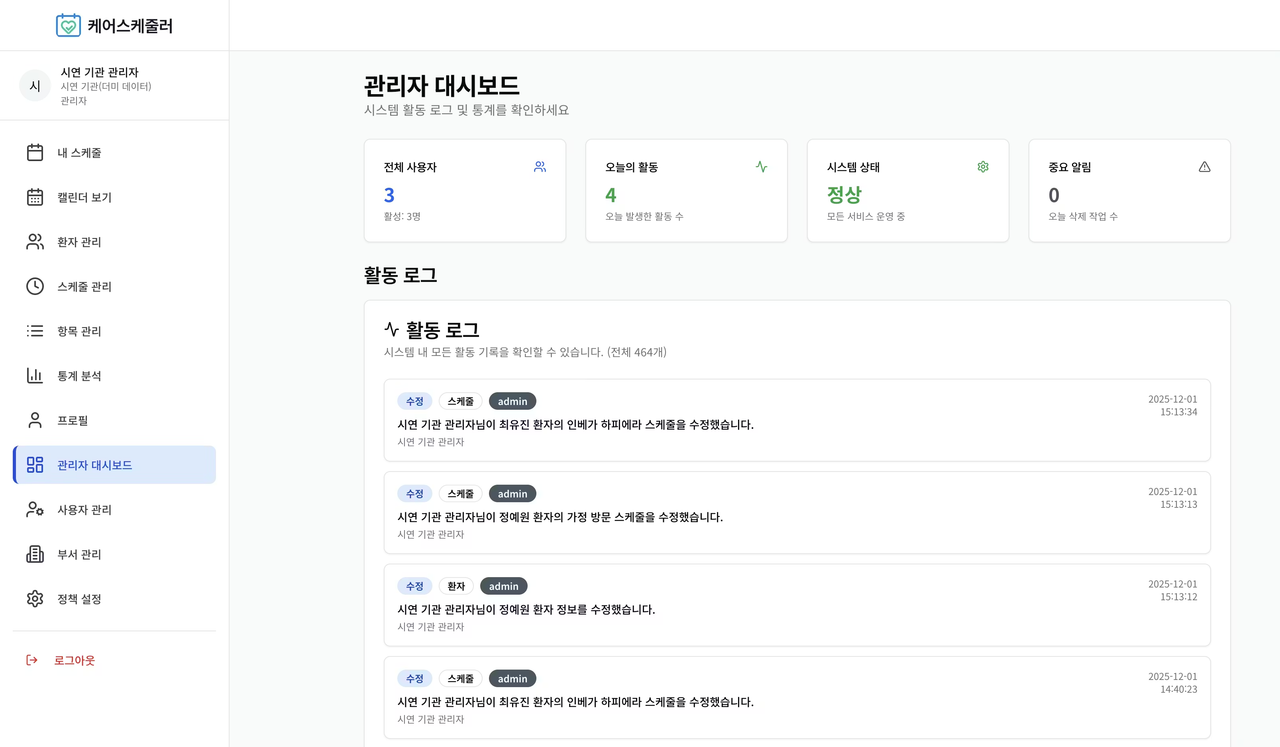Click the 관리자 대시보드 grid icon
This screenshot has width=1280, height=747.
(x=34, y=464)
